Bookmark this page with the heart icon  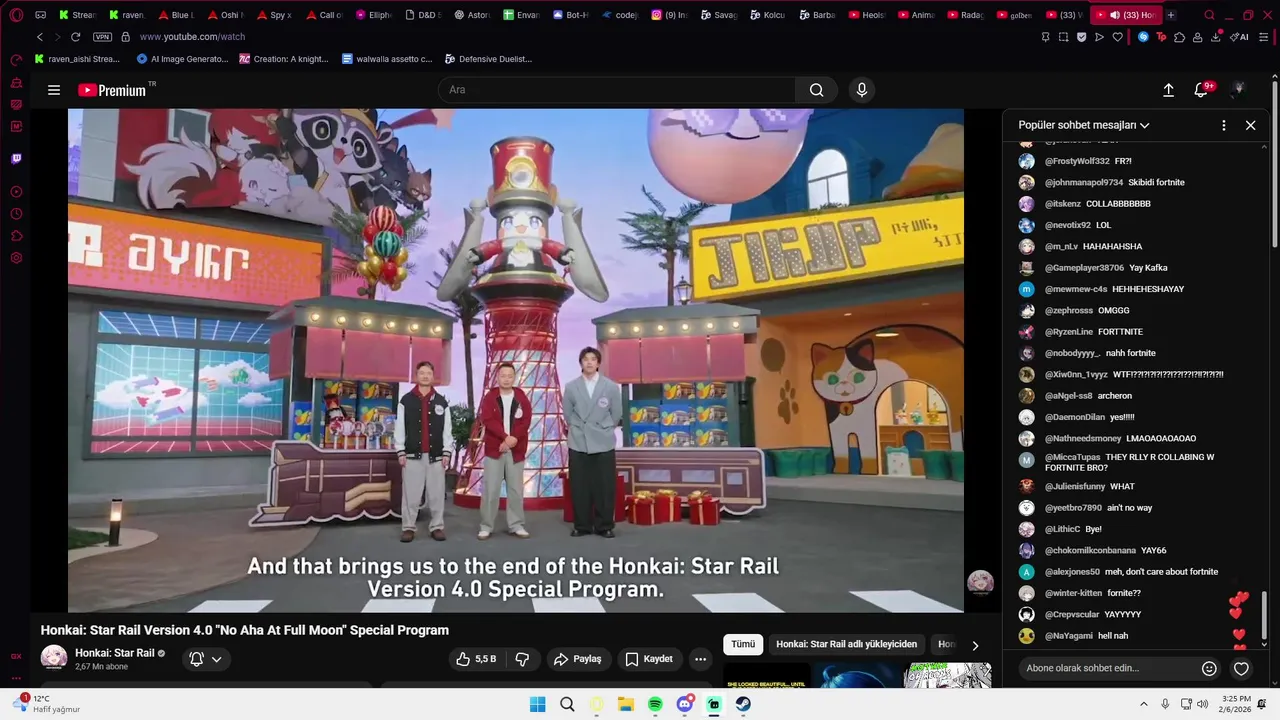pyautogui.click(x=1117, y=37)
